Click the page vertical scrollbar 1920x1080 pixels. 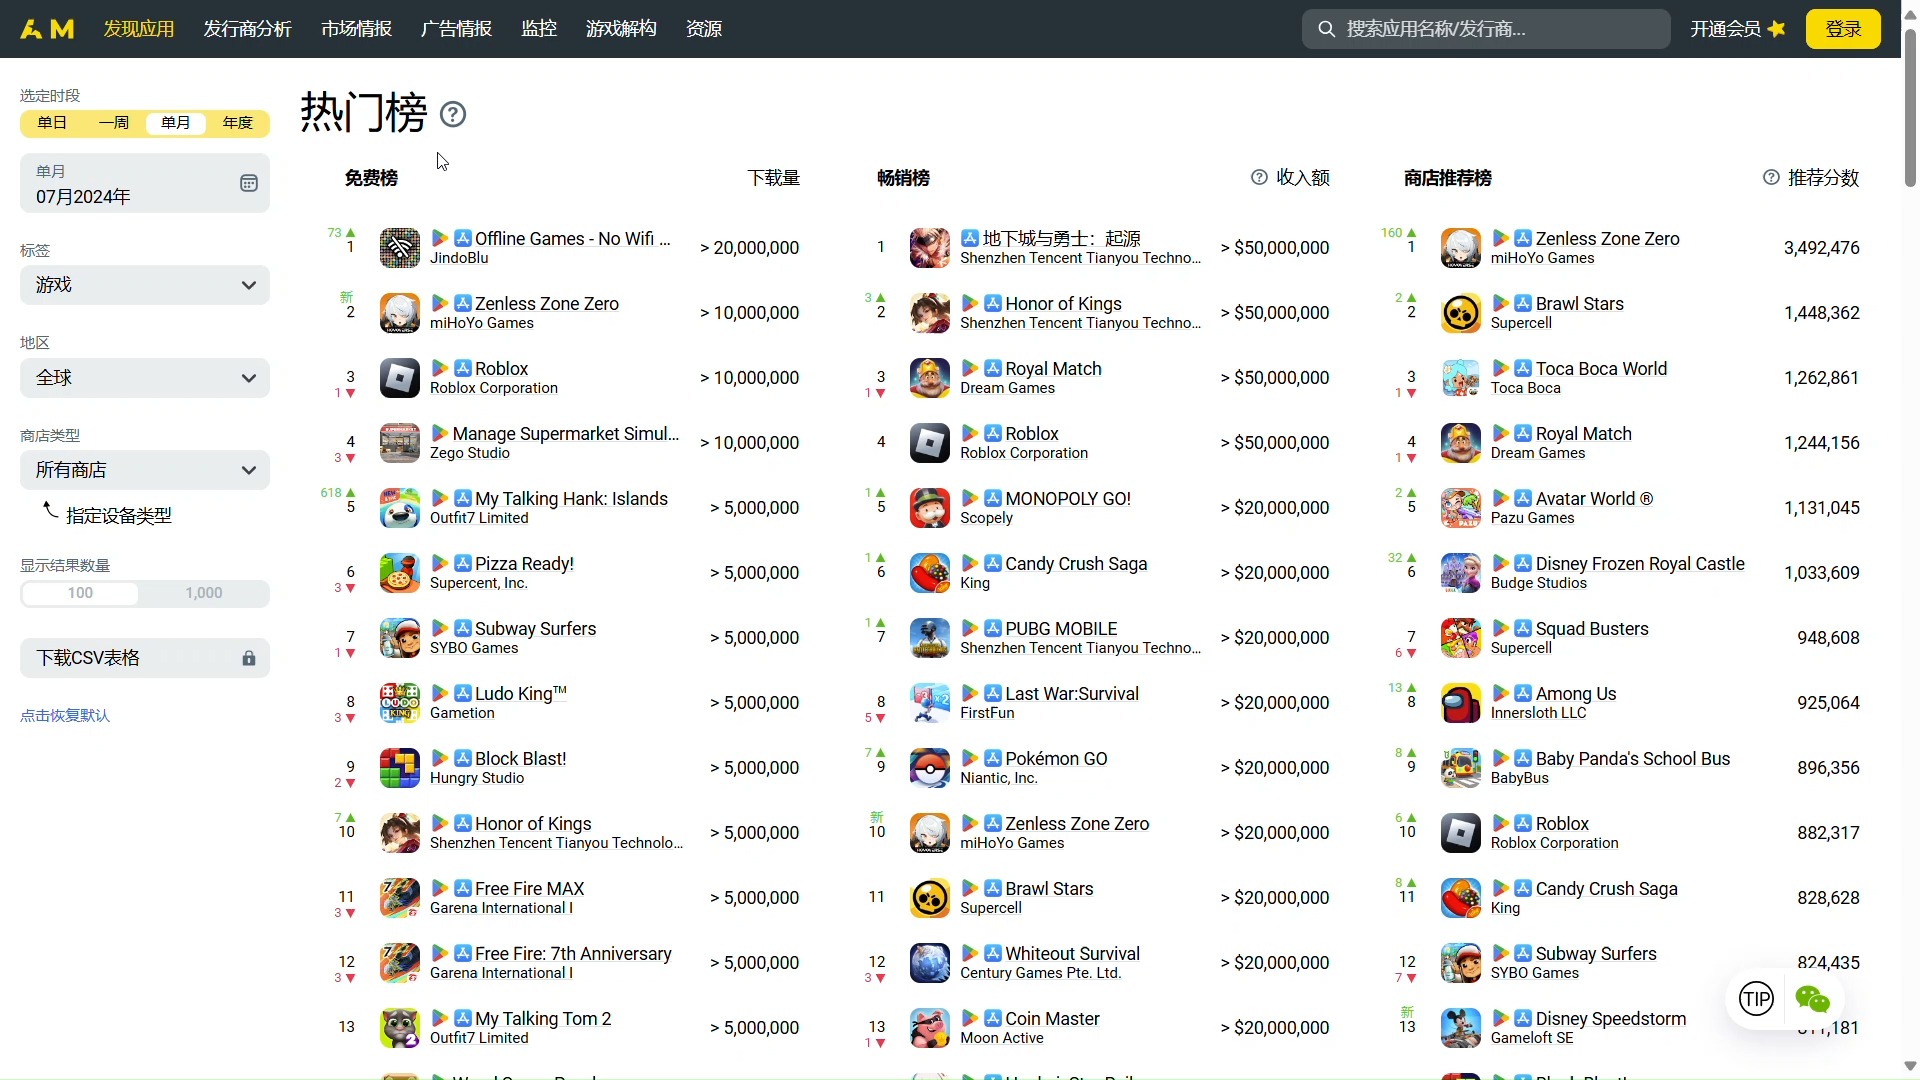pyautogui.click(x=1910, y=110)
